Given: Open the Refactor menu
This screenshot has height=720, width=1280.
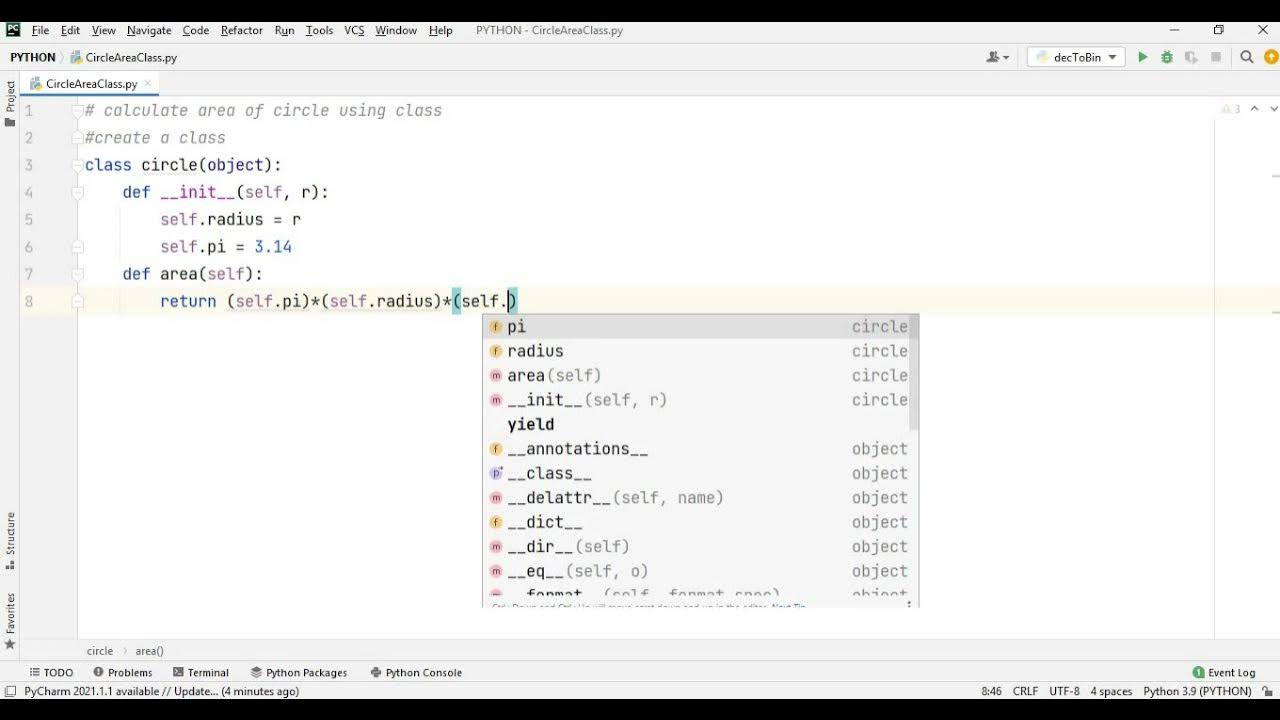Looking at the screenshot, I should pos(242,30).
